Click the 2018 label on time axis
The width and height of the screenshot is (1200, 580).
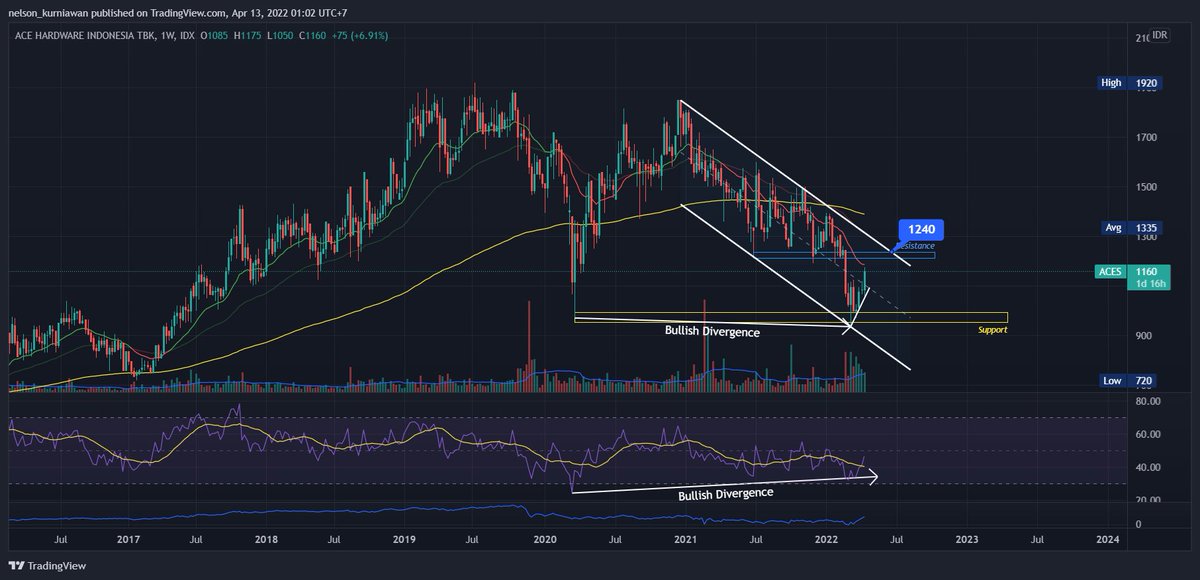[x=266, y=539]
